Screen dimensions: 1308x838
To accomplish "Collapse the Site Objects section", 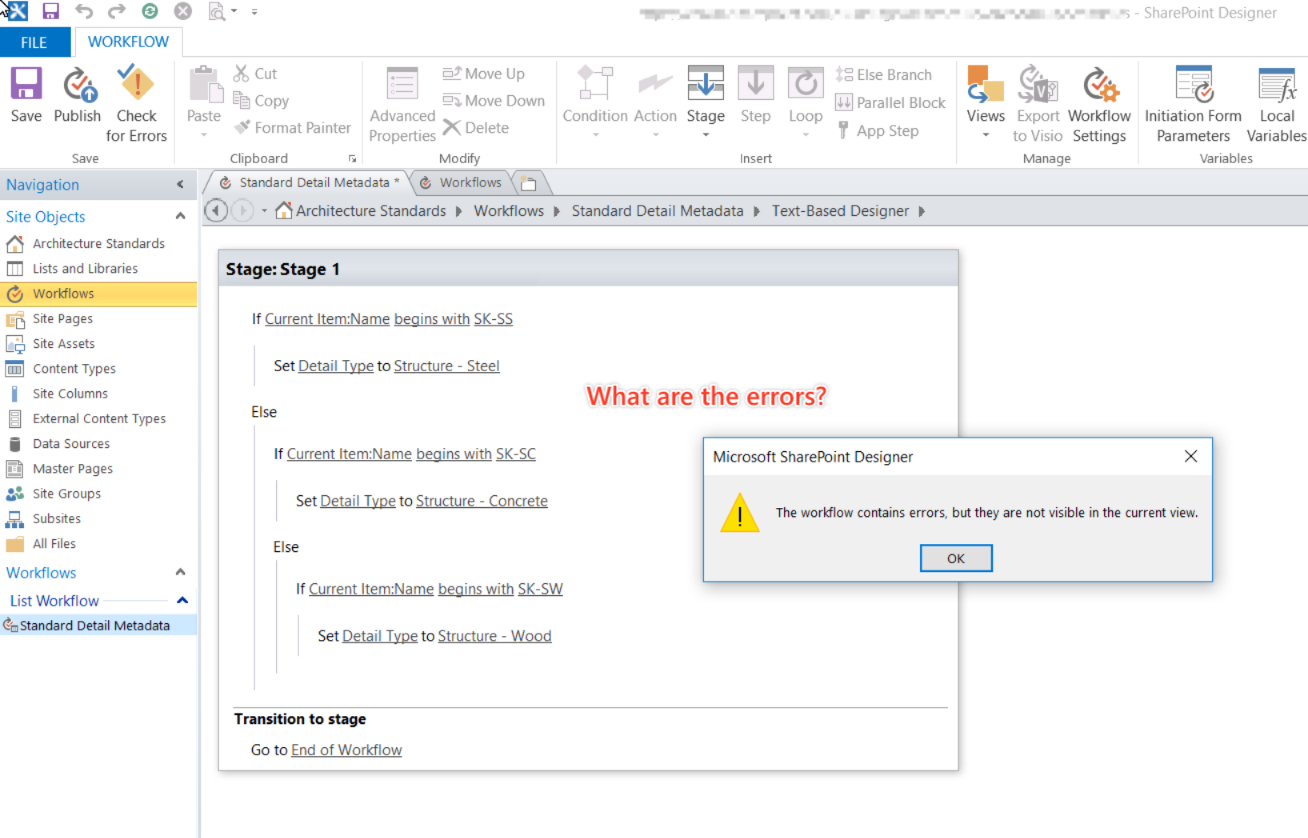I will click(x=180, y=216).
